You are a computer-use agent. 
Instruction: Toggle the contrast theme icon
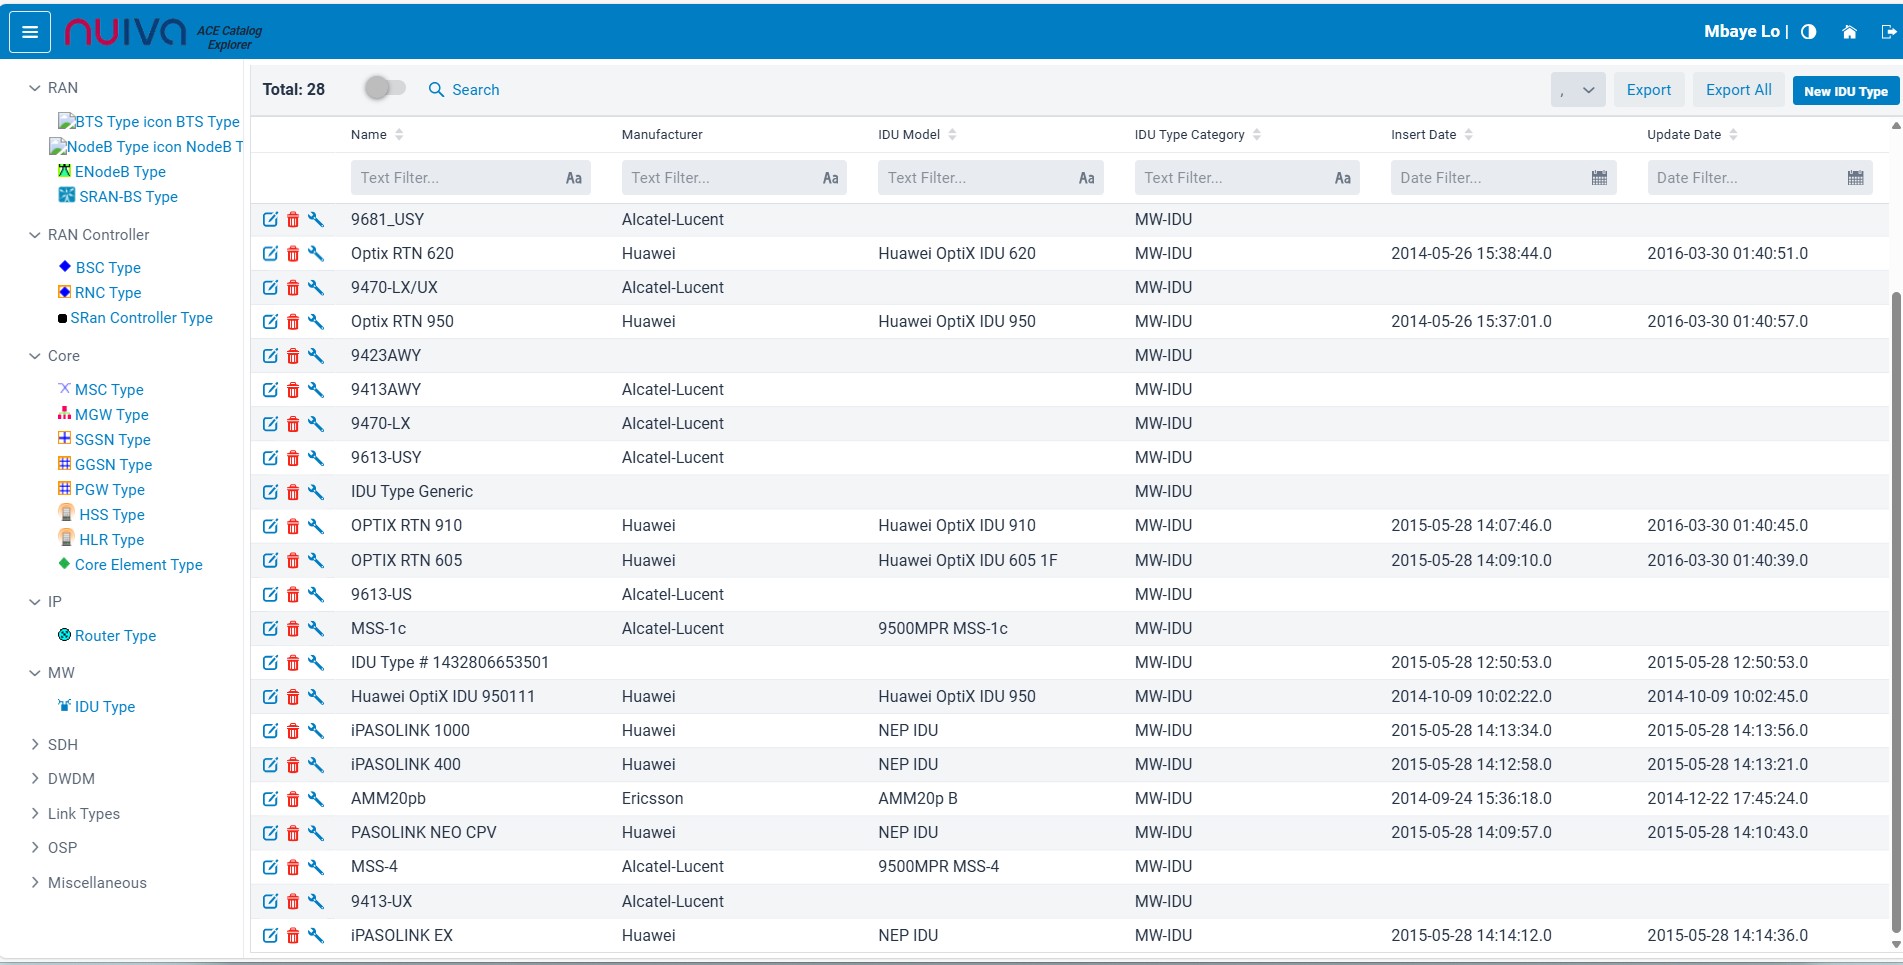(1808, 32)
